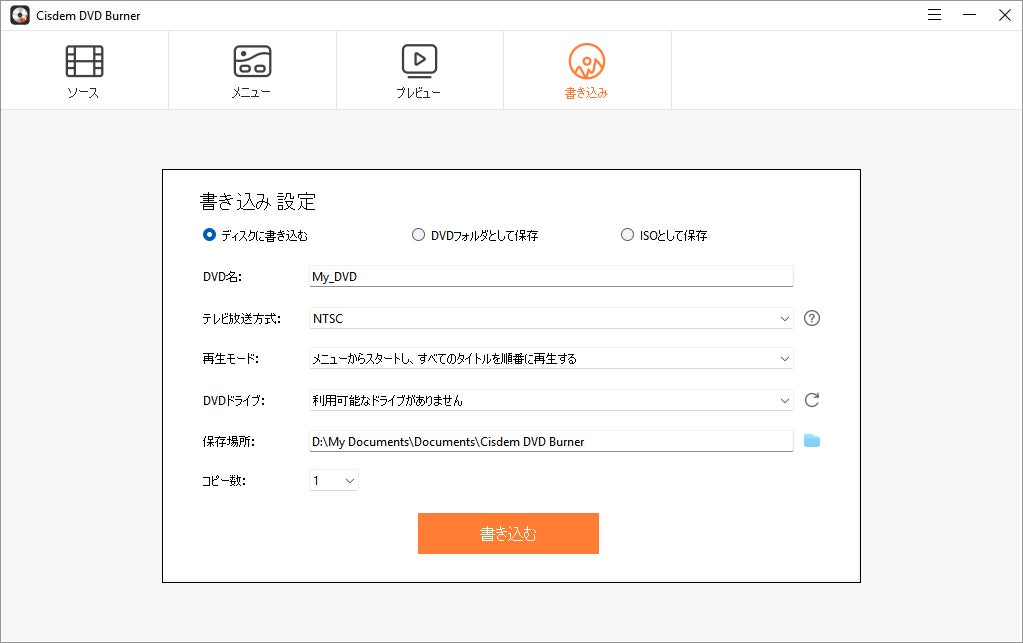Click the orange 書き込む burn button
Viewport: 1023px width, 643px height.
coord(508,533)
